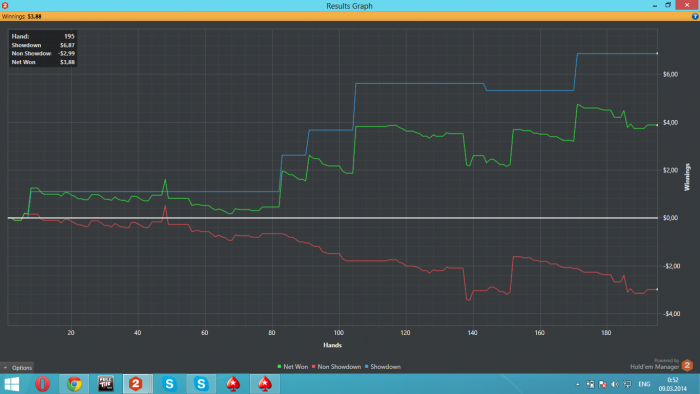
Task: Open Google Chrome from the taskbar
Action: tap(74, 384)
